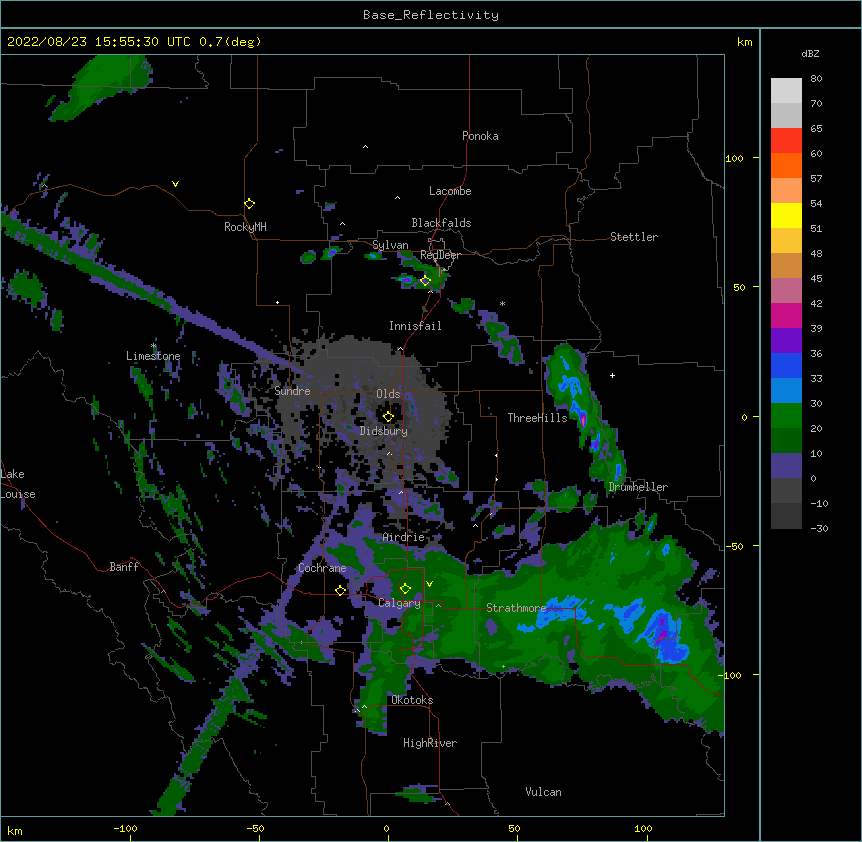Viewport: 862px width, 842px height.
Task: Click the Olds label
Action: [x=388, y=394]
